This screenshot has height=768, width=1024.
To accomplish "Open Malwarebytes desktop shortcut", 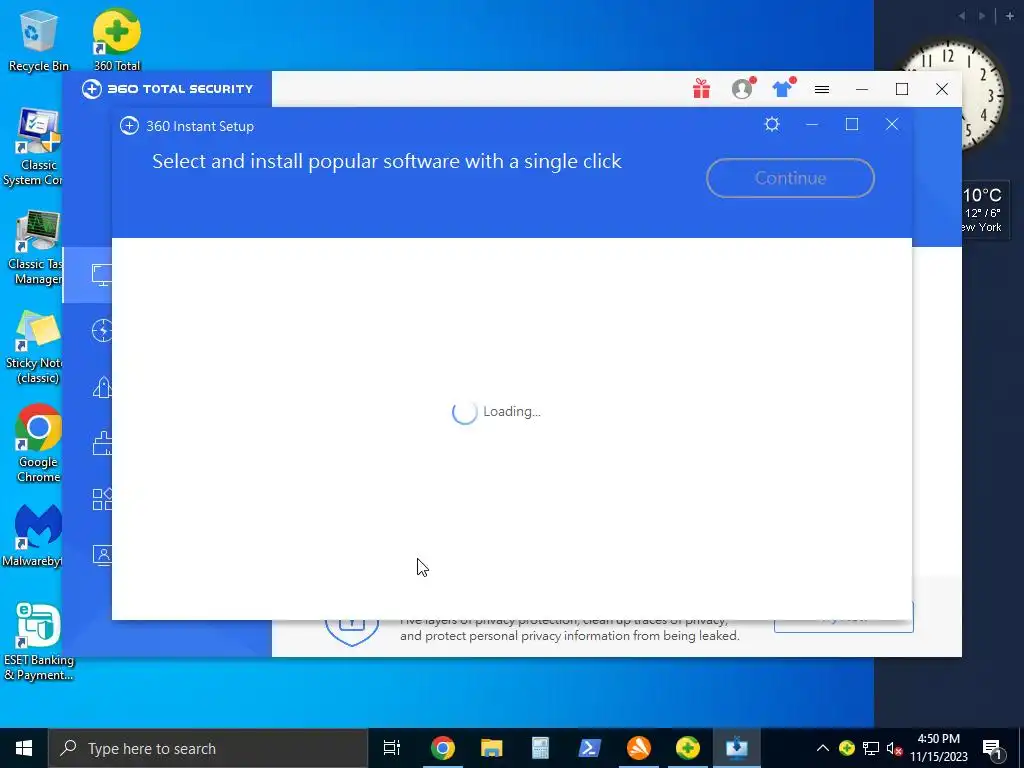I will (x=34, y=536).
